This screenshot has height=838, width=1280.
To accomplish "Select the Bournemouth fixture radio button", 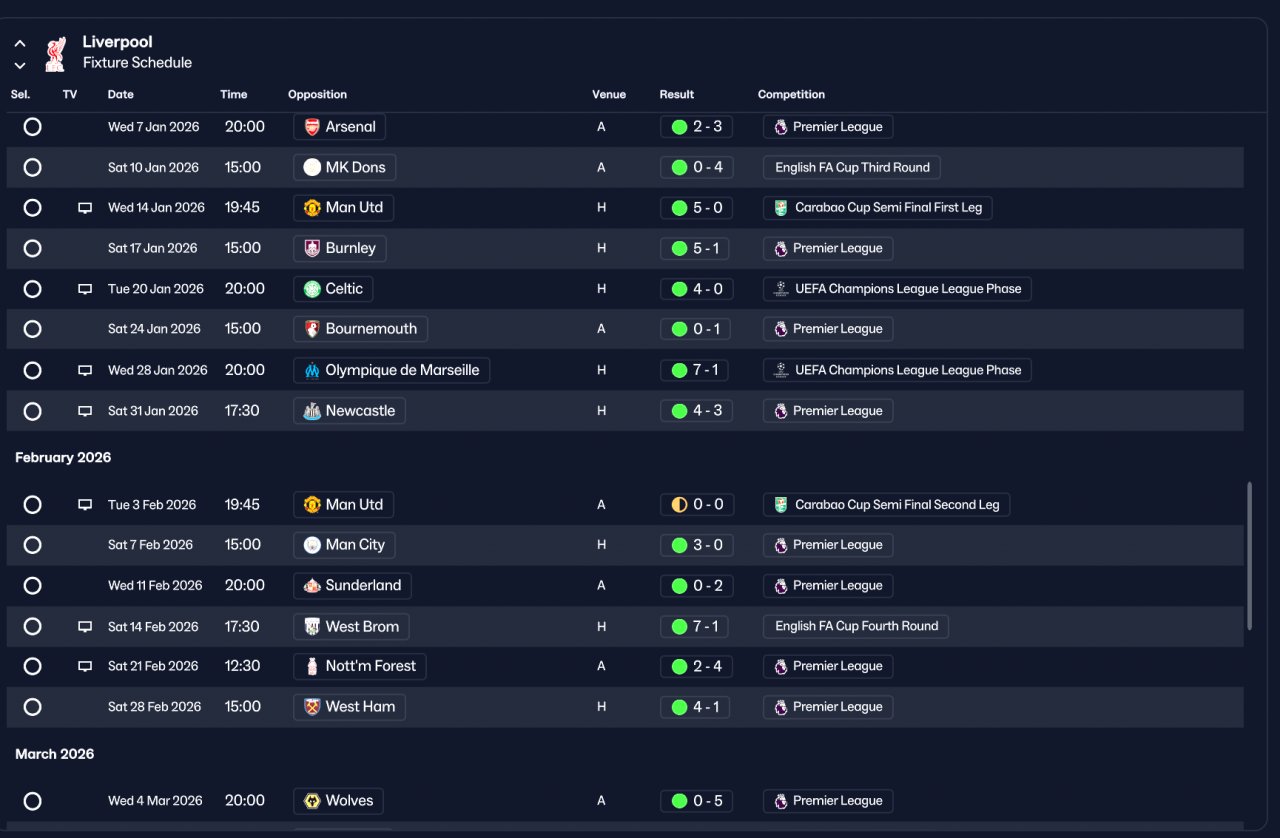I will click(x=32, y=329).
